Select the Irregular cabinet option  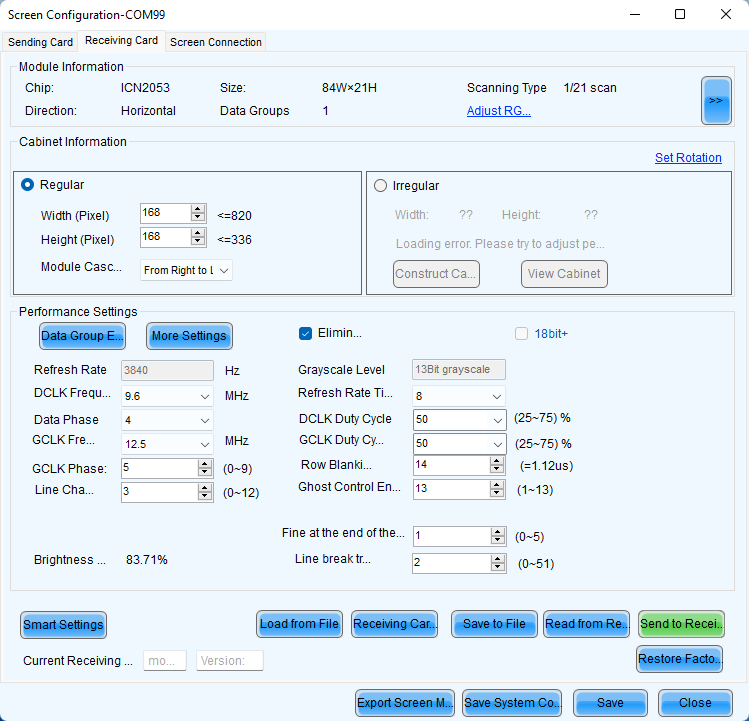pos(380,185)
